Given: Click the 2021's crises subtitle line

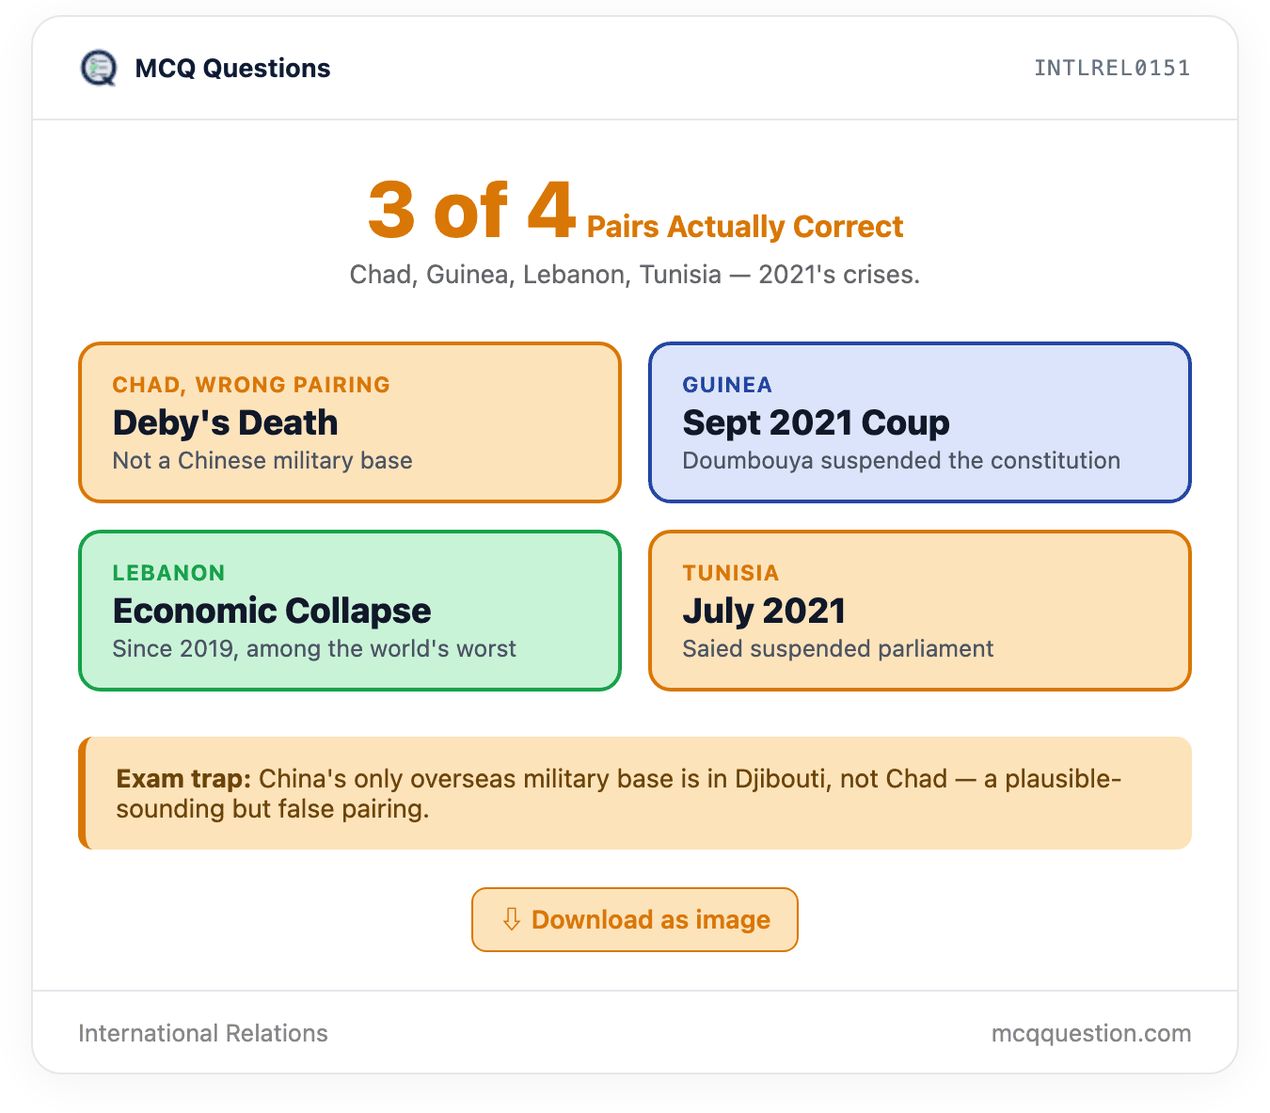Looking at the screenshot, I should [x=635, y=274].
